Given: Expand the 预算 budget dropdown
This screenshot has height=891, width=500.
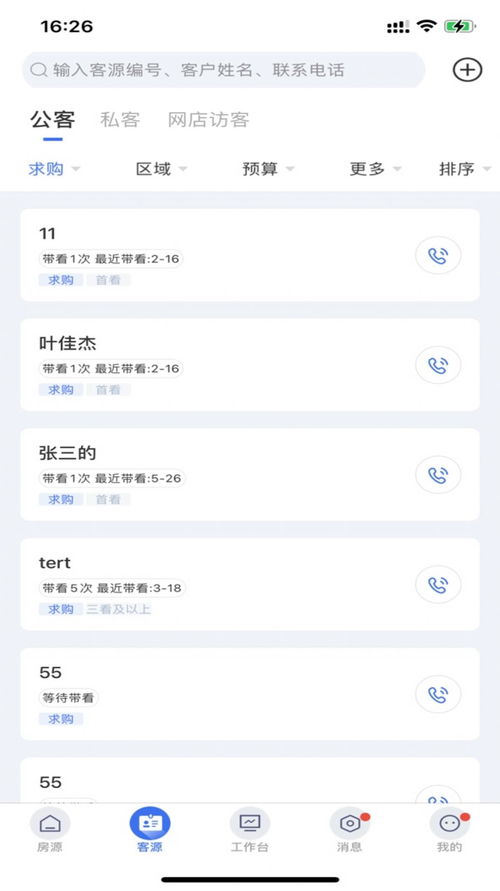Looking at the screenshot, I should coord(268,169).
